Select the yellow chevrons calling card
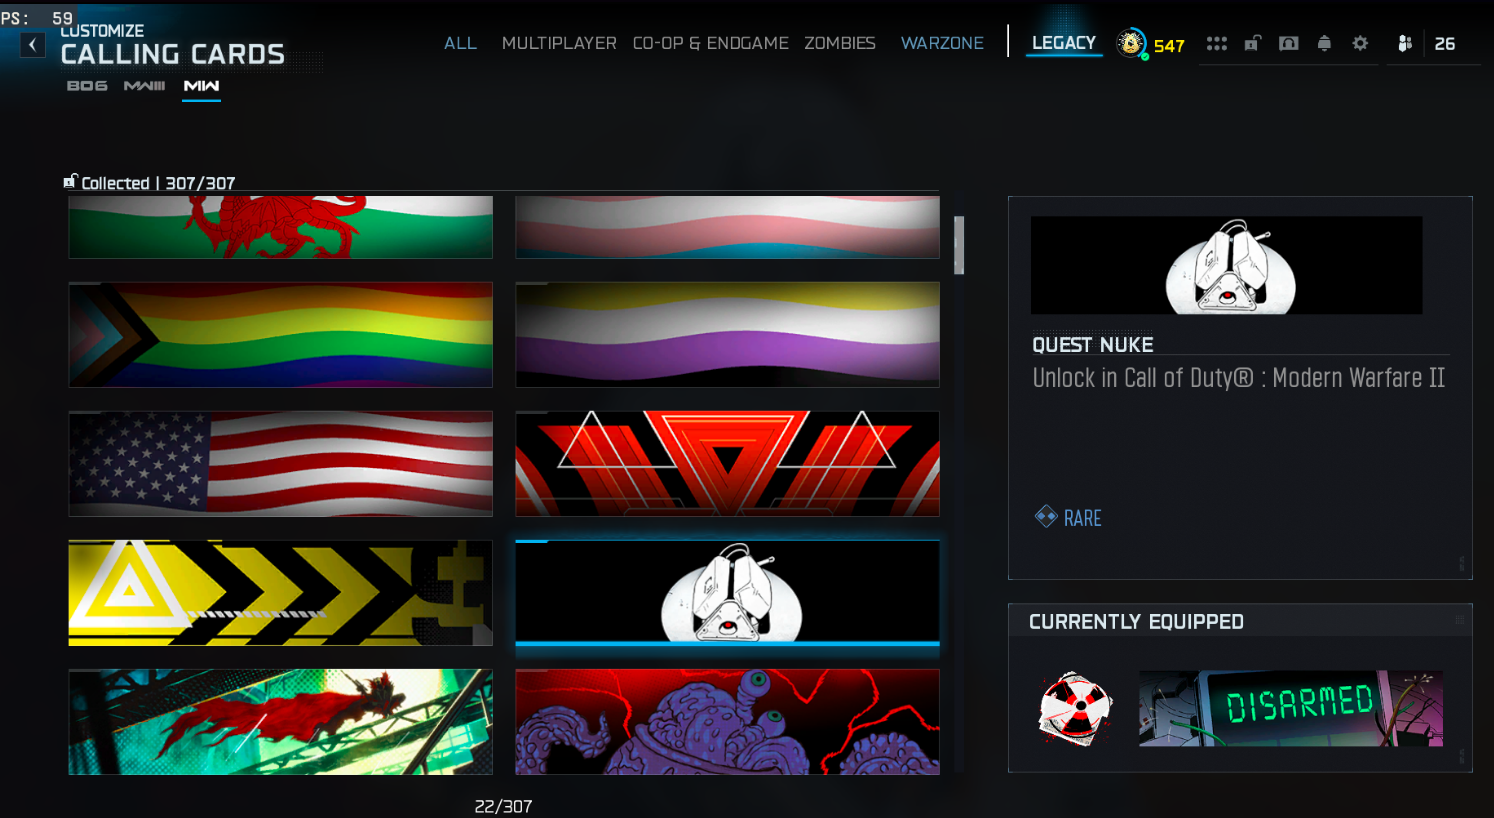1494x818 pixels. pyautogui.click(x=280, y=592)
